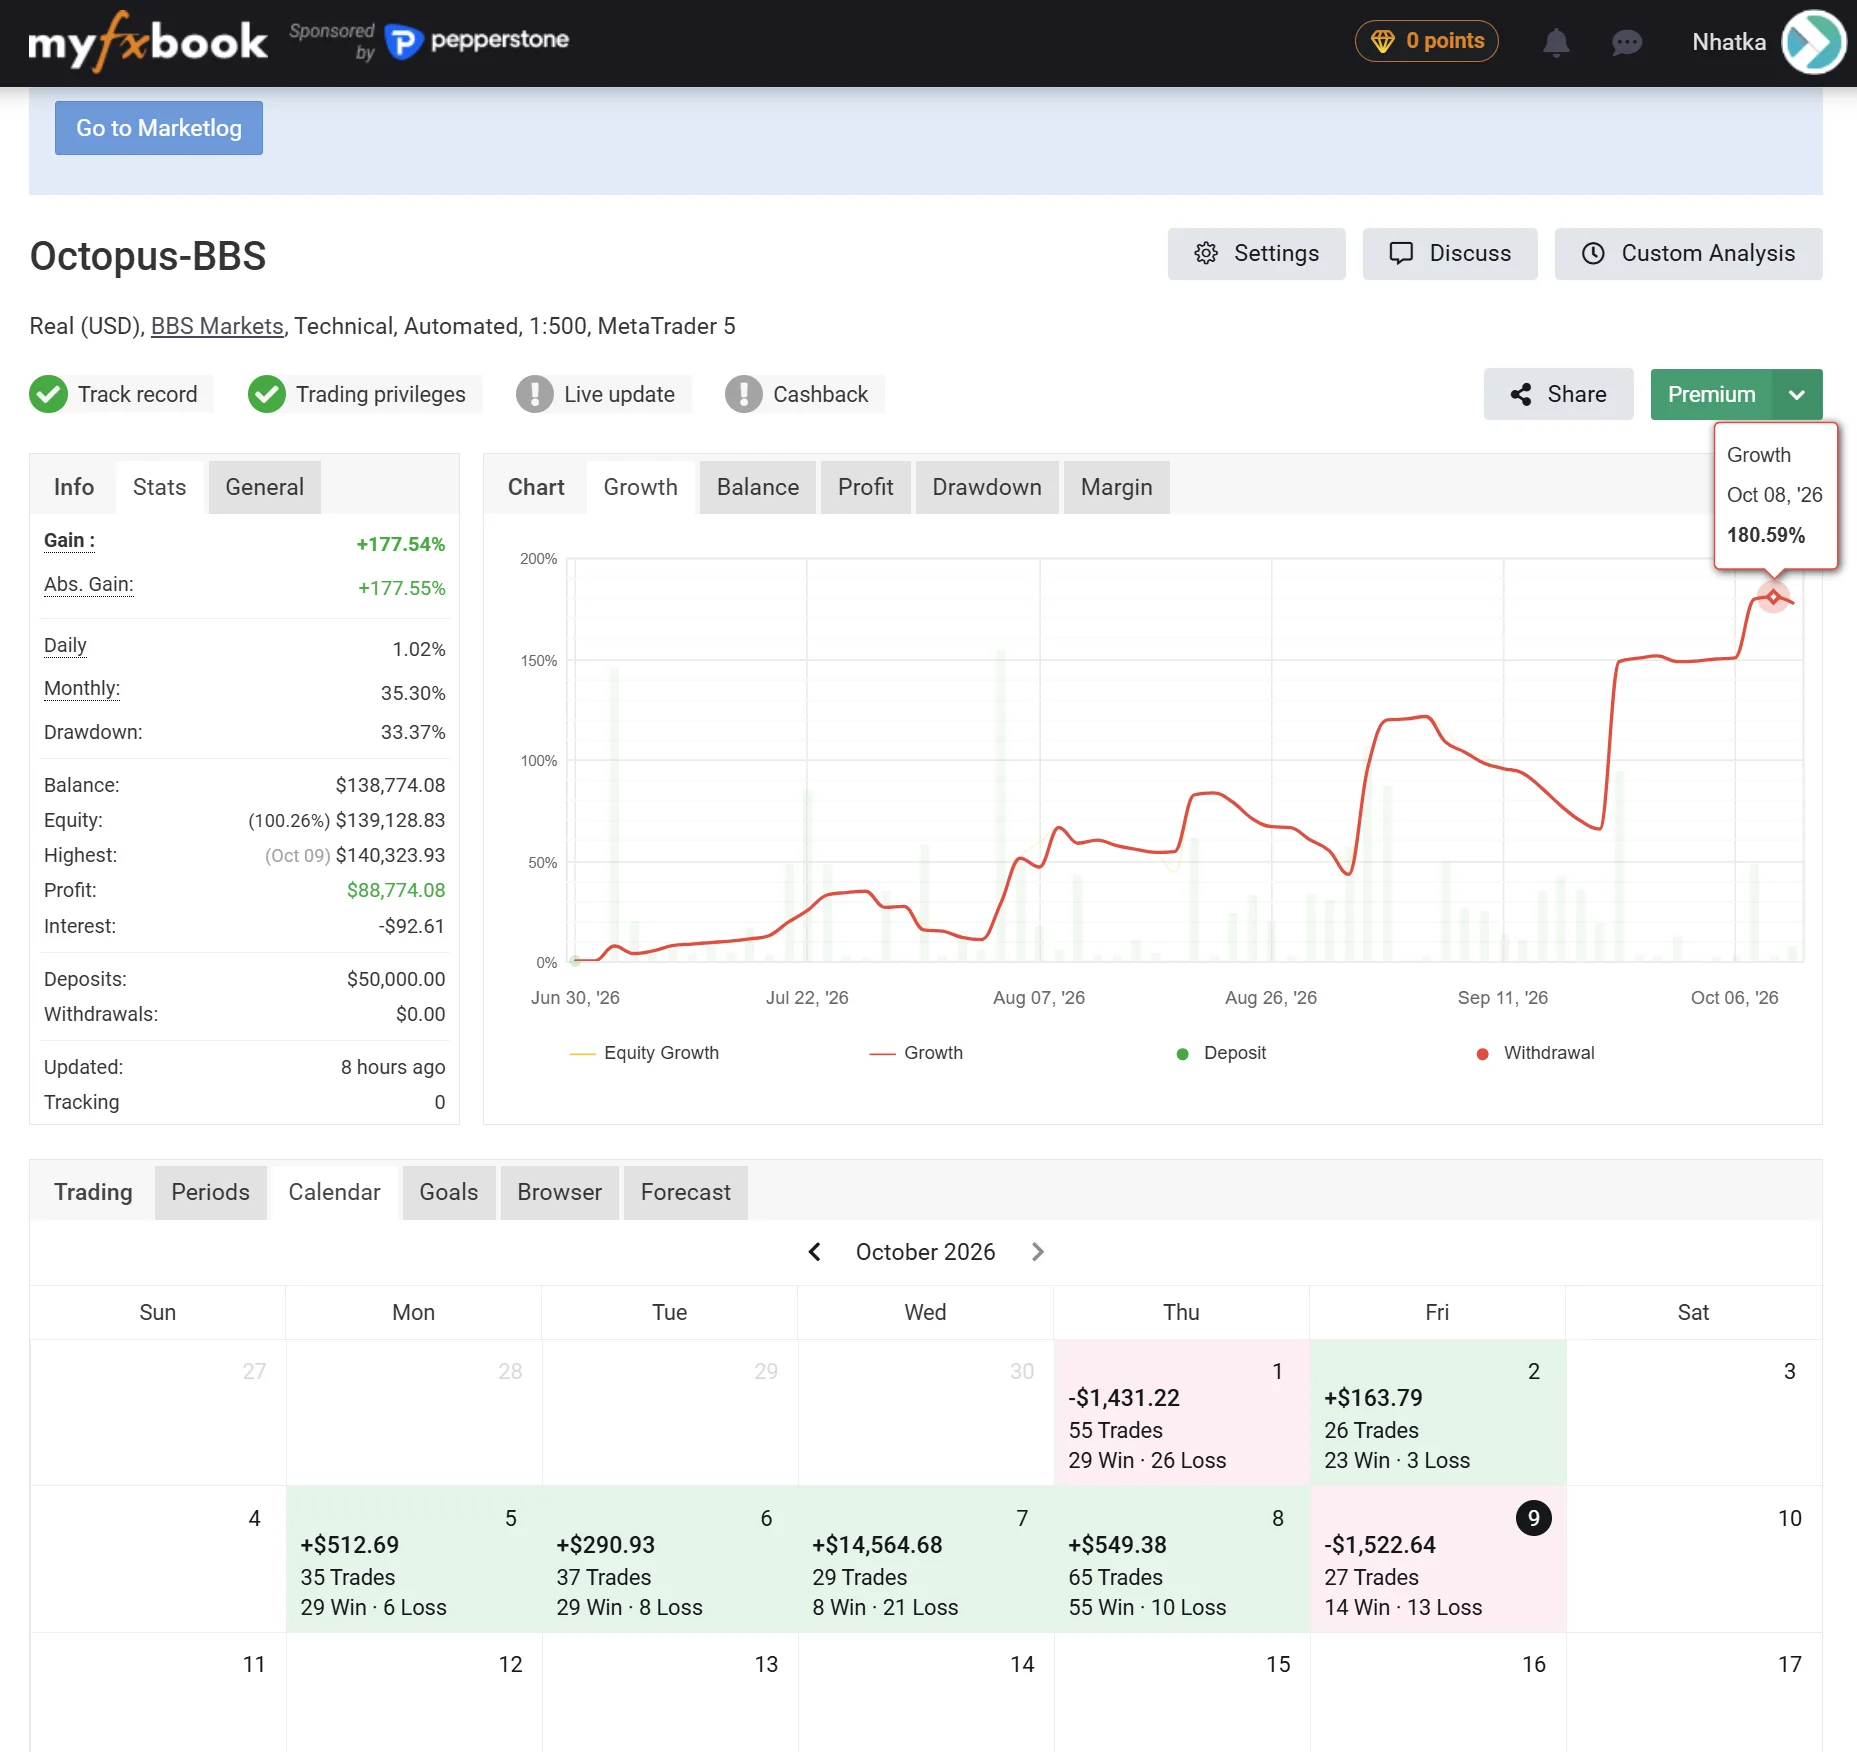Switch to the Periods tab
Viewport: 1857px width, 1752px height.
(x=210, y=1192)
